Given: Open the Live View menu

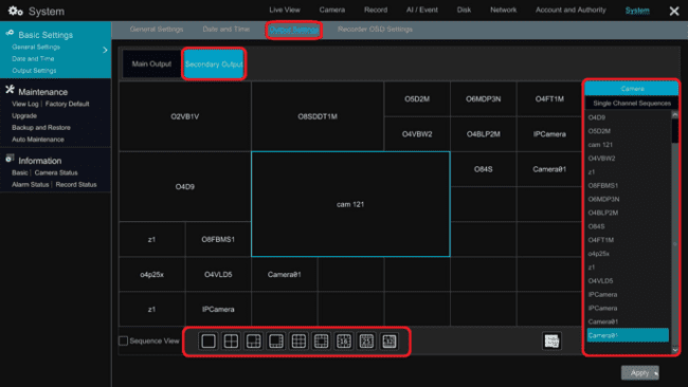Looking at the screenshot, I should click(284, 10).
